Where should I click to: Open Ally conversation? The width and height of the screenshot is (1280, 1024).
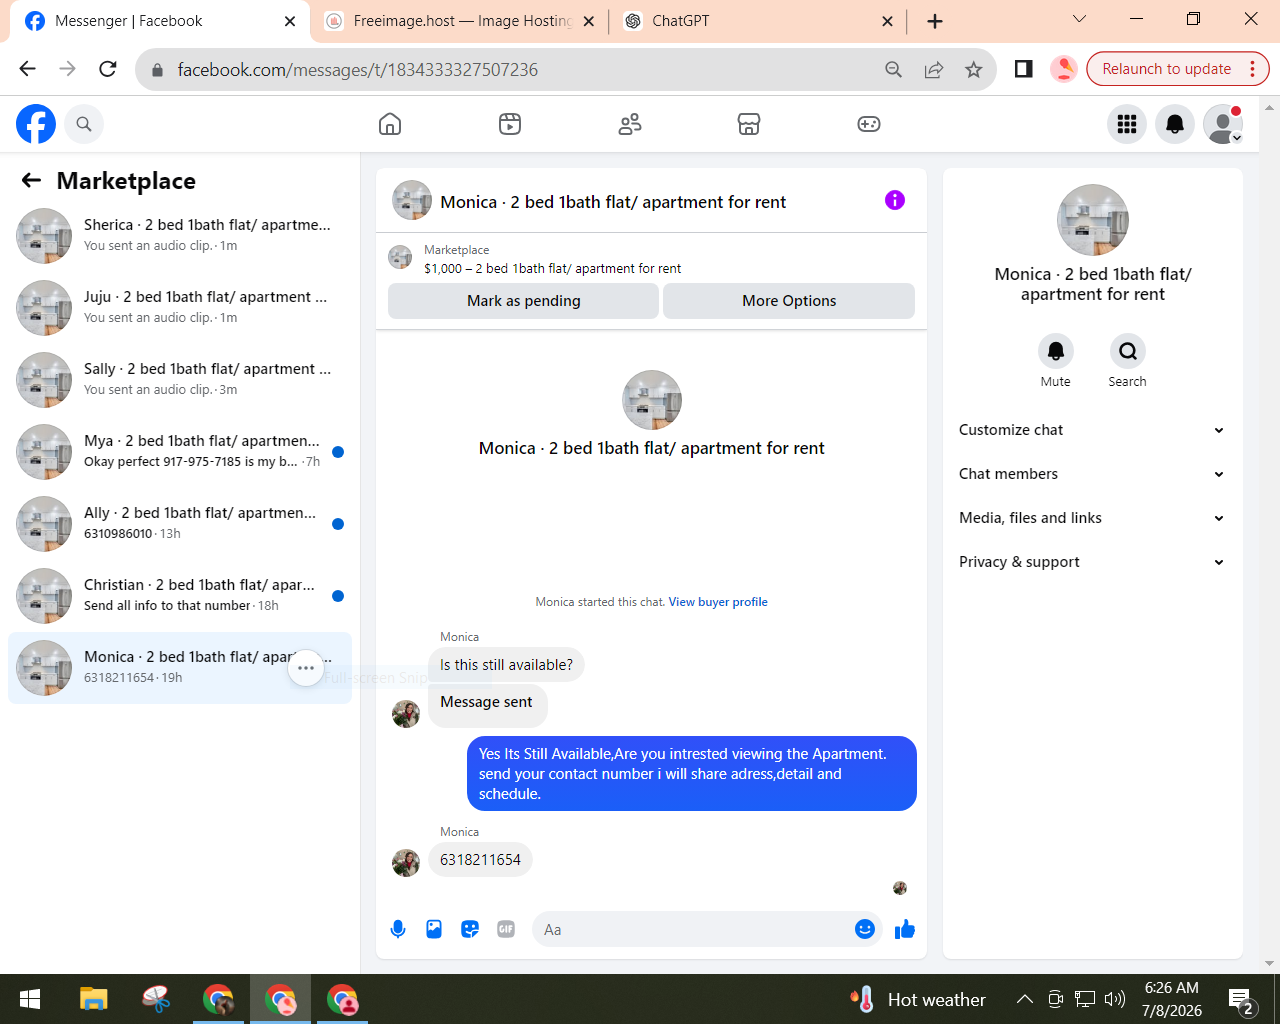click(x=180, y=524)
